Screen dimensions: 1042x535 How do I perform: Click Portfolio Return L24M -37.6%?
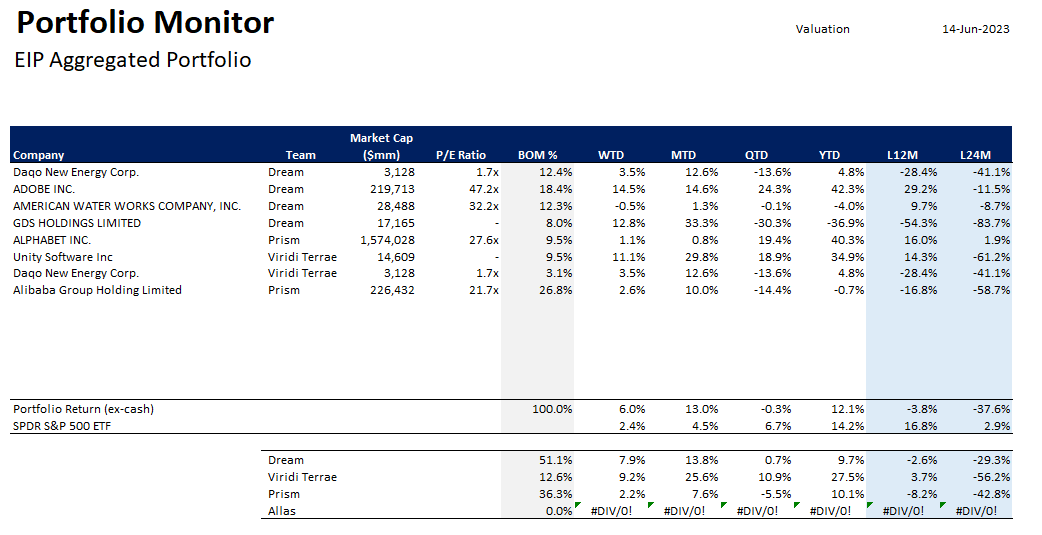[990, 409]
